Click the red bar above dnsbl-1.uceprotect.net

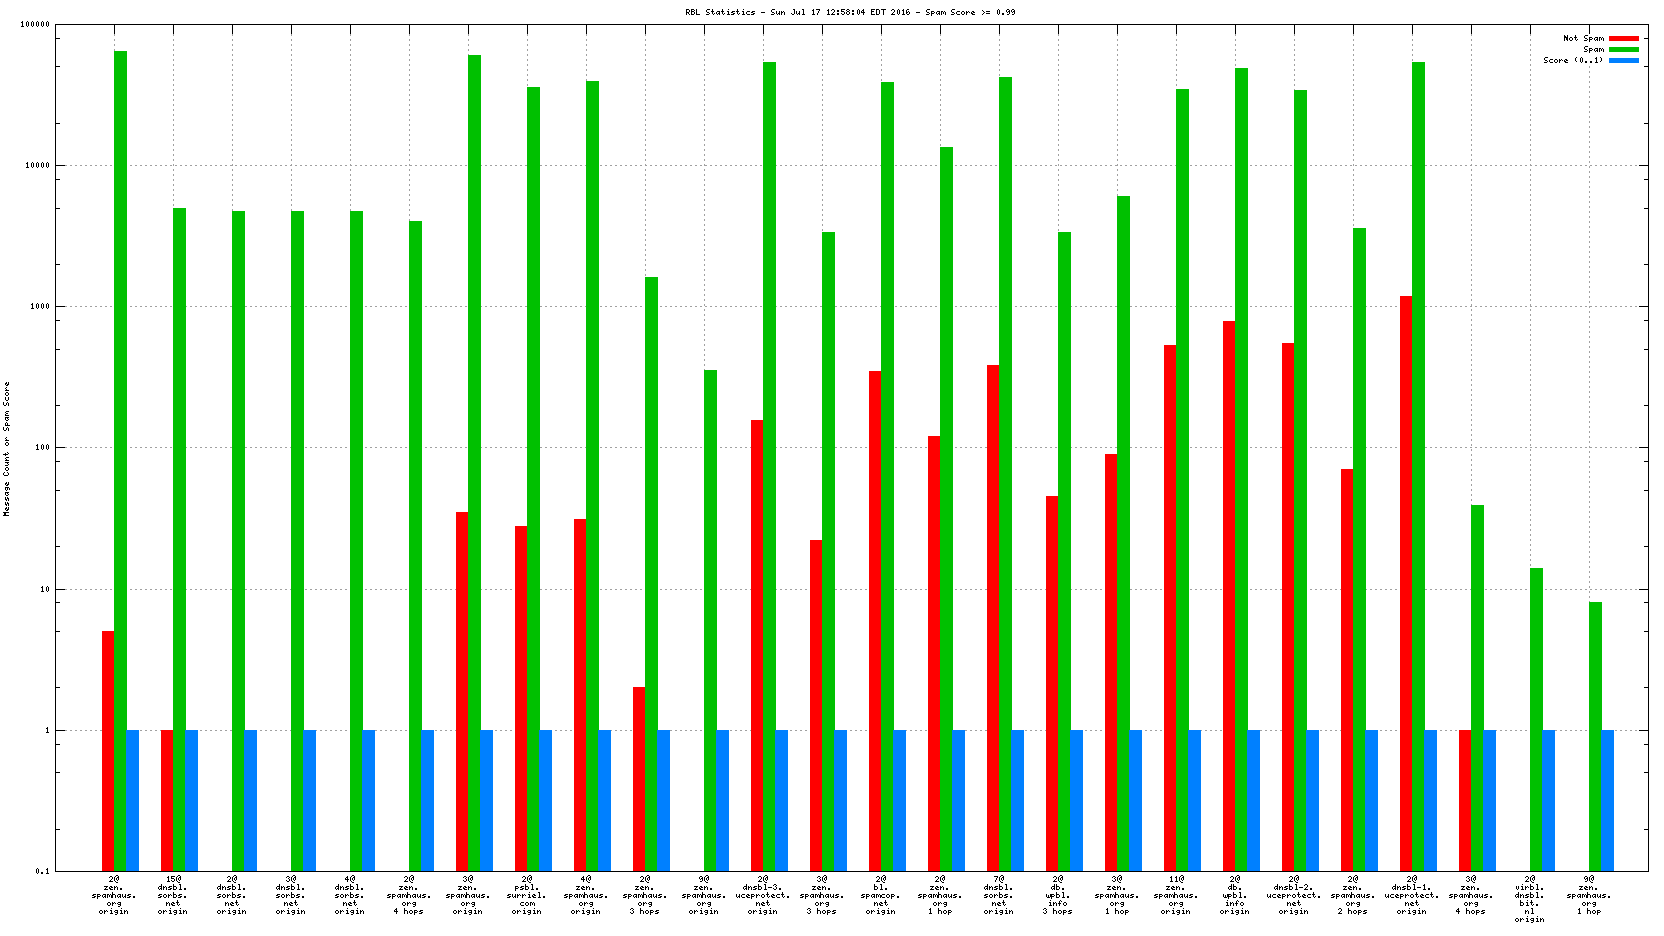pyautogui.click(x=1406, y=580)
